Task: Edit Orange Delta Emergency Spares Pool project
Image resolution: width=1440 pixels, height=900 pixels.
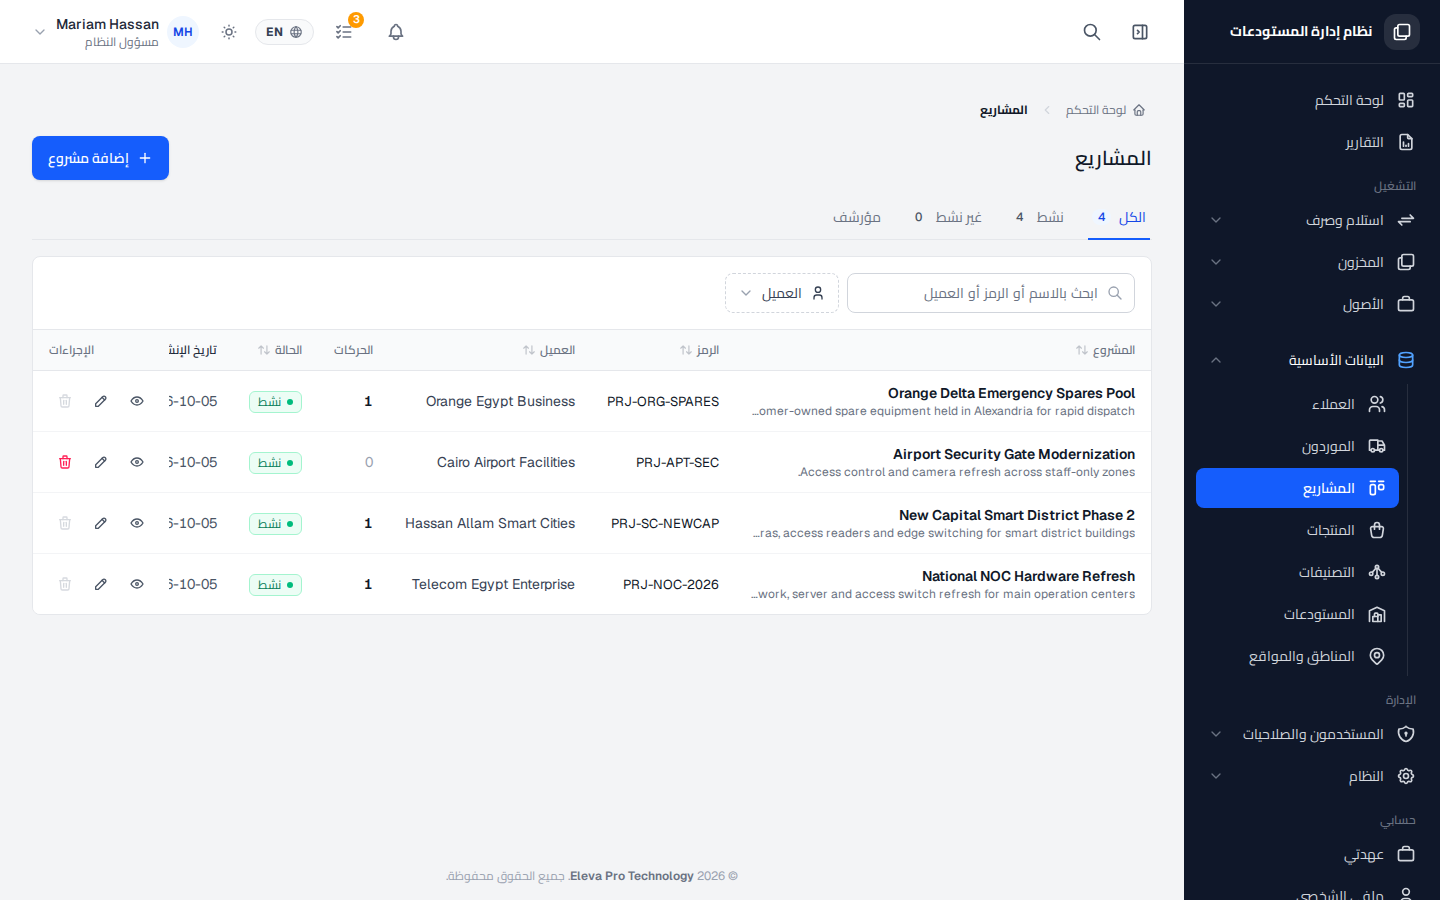Action: 101,401
